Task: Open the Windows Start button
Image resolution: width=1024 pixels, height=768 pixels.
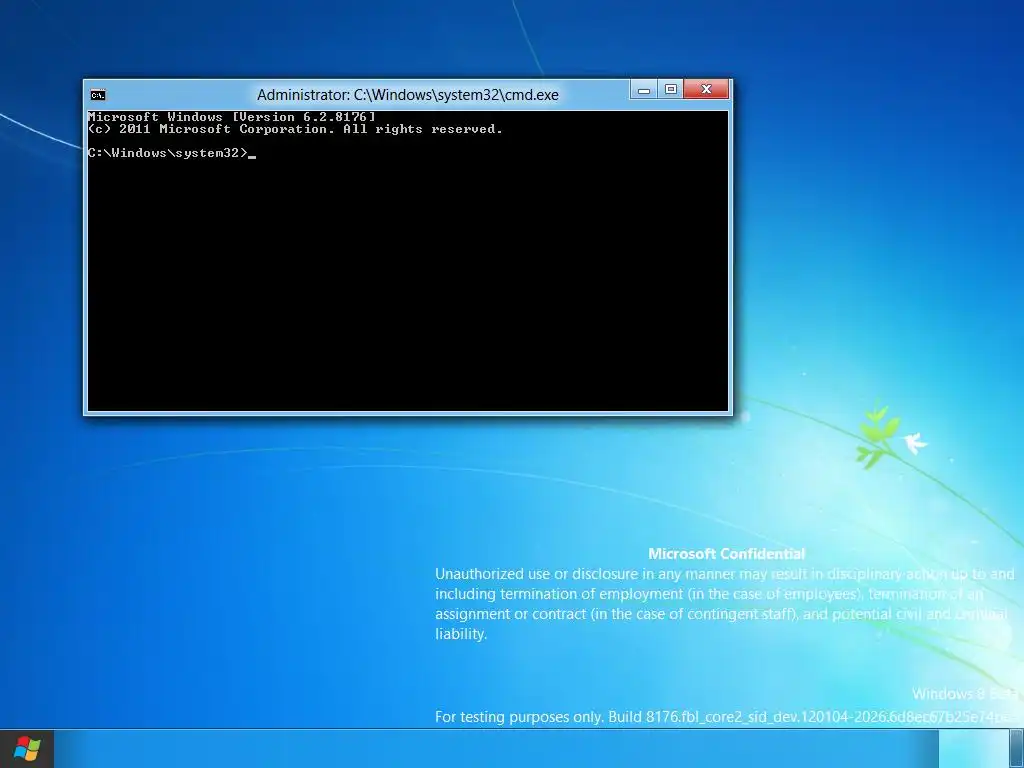Action: pyautogui.click(x=27, y=748)
